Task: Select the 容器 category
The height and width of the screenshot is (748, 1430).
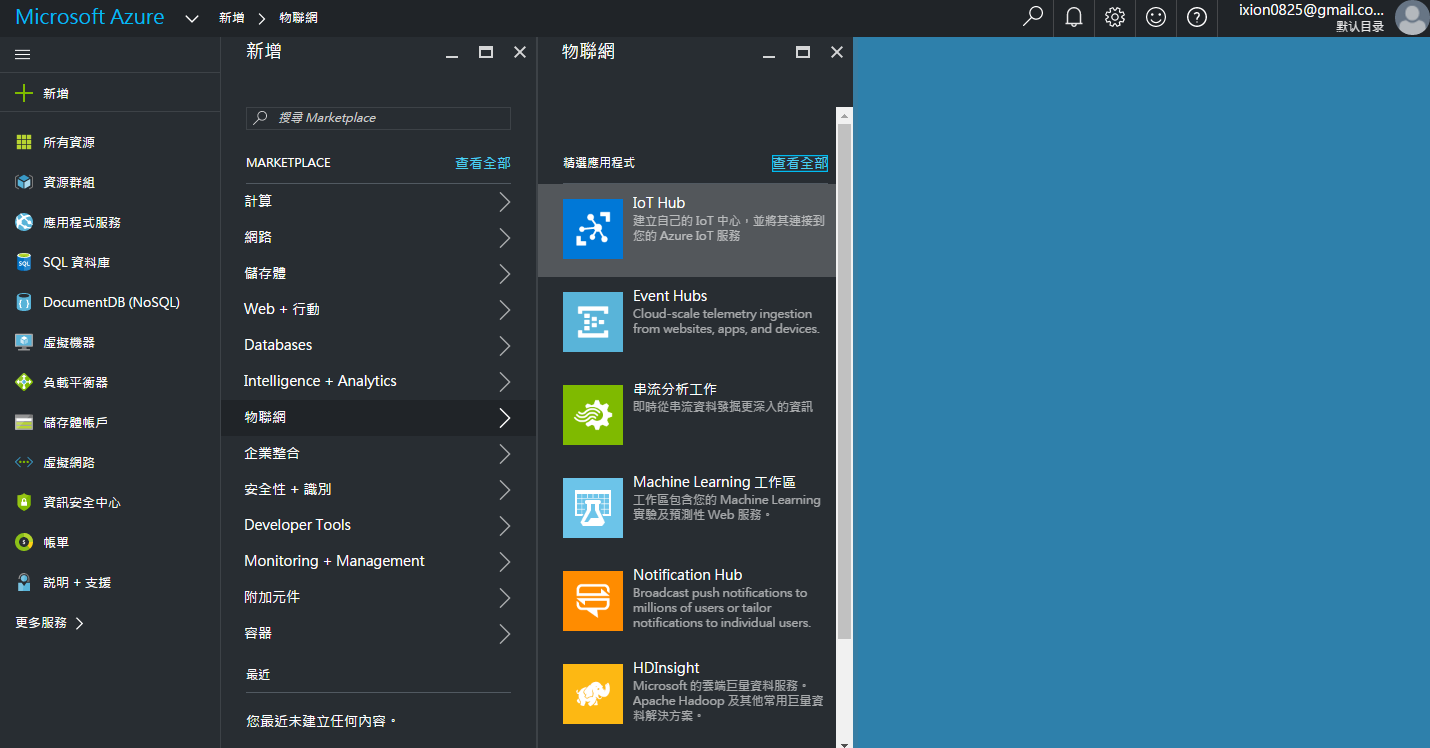Action: (x=378, y=633)
